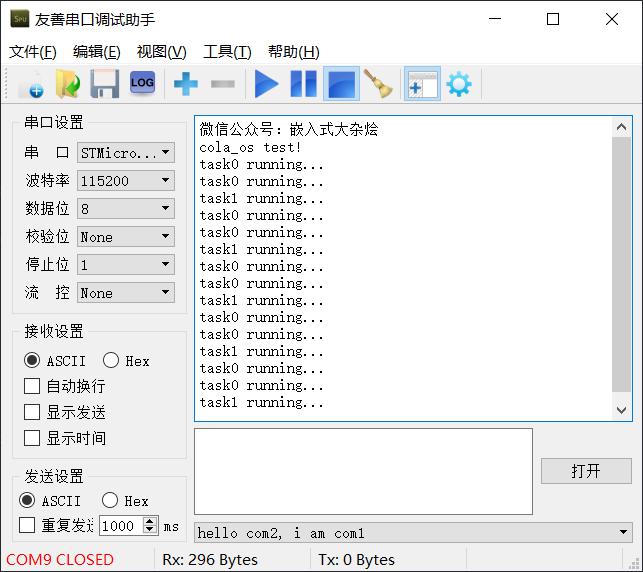Open the 串口 STMicro port dropdown
The height and width of the screenshot is (572, 643).
coord(125,153)
